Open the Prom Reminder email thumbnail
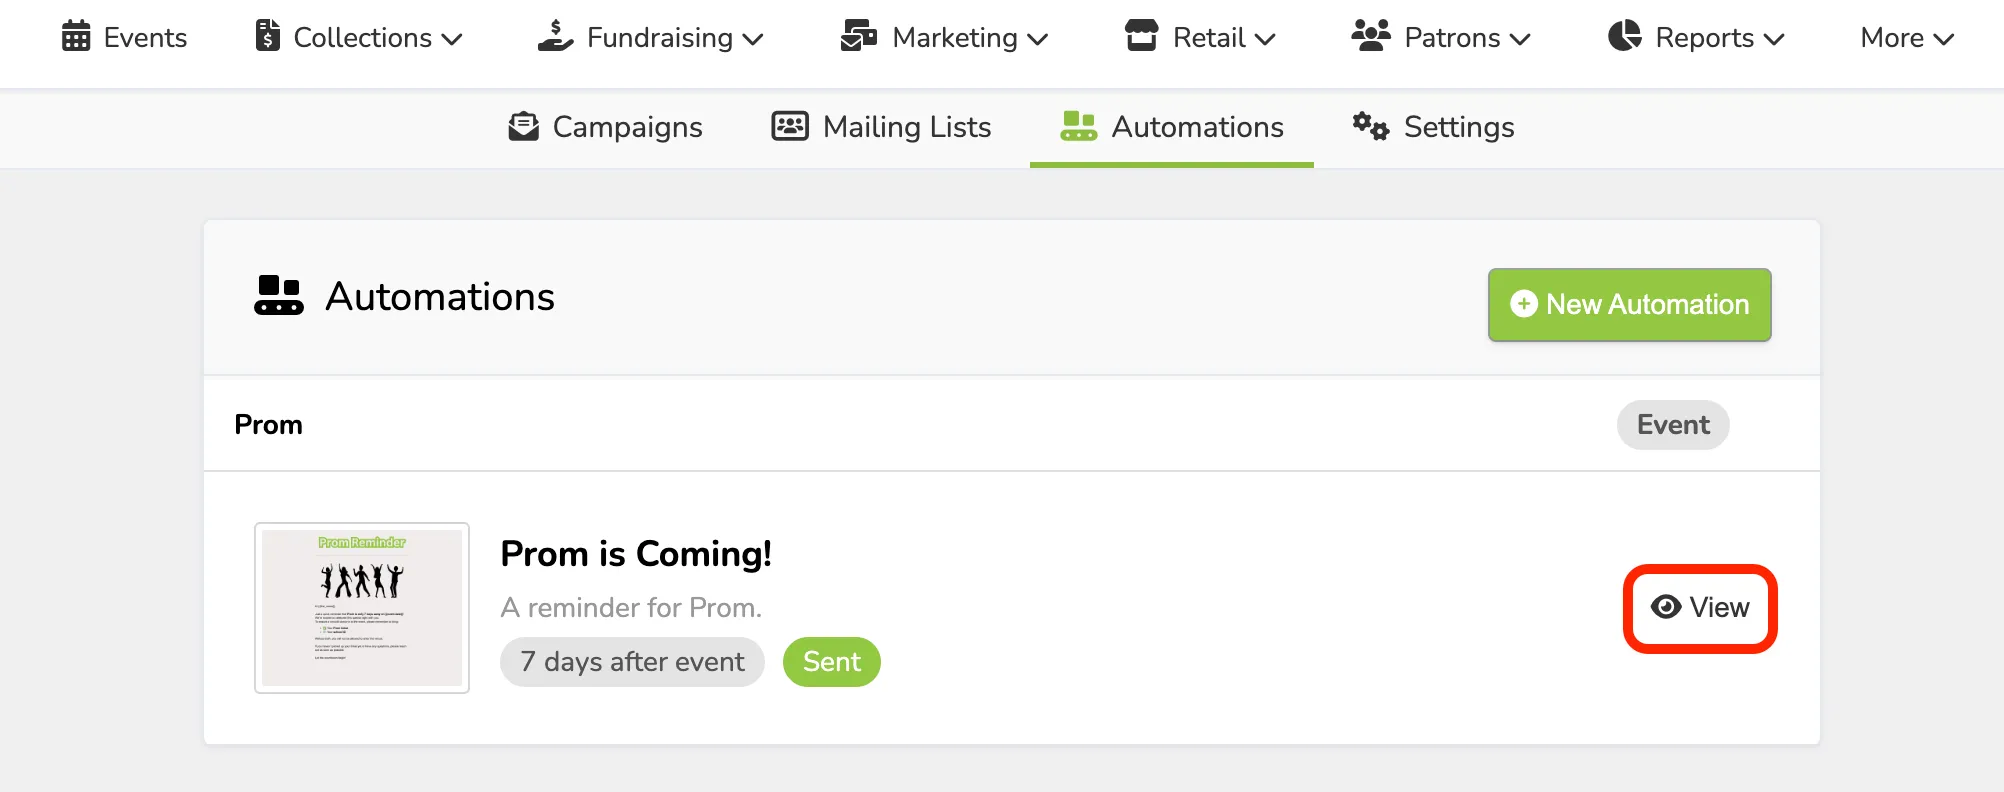 (362, 608)
